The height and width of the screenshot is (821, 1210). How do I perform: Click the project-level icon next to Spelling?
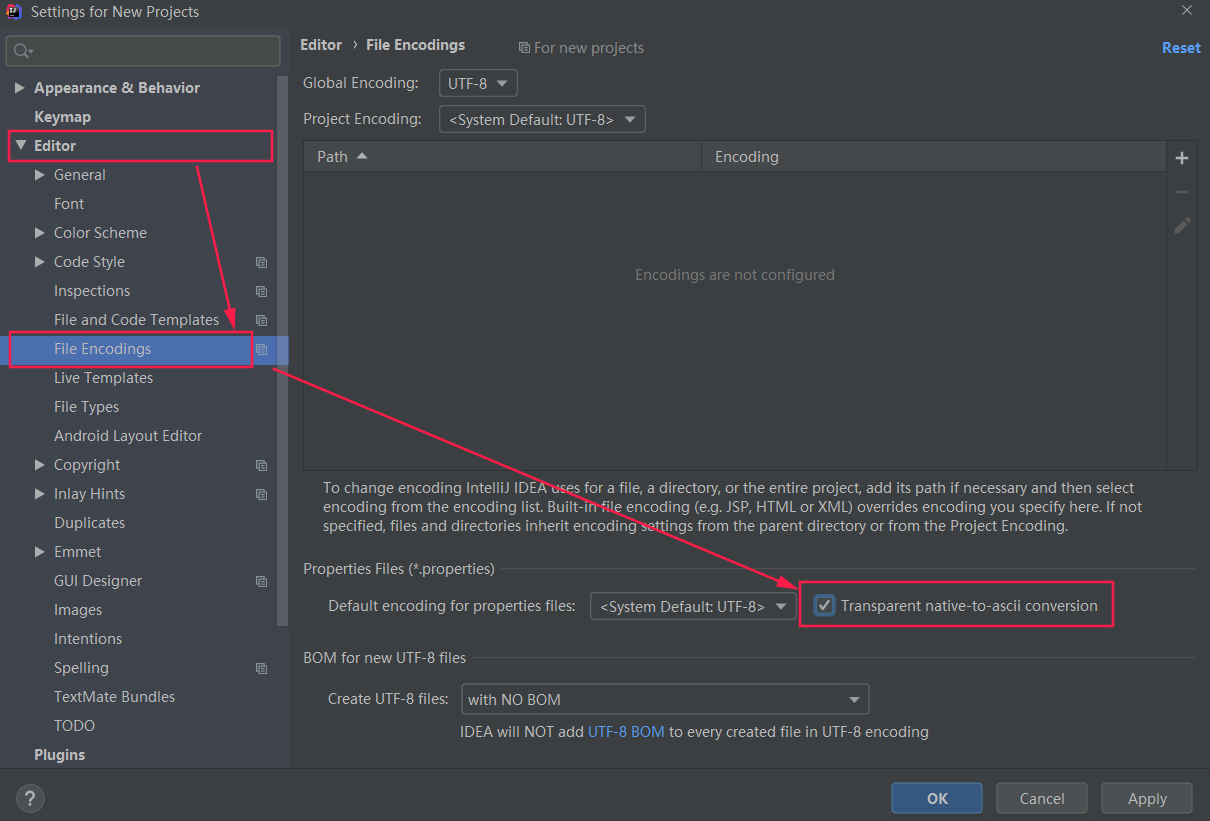pos(261,668)
